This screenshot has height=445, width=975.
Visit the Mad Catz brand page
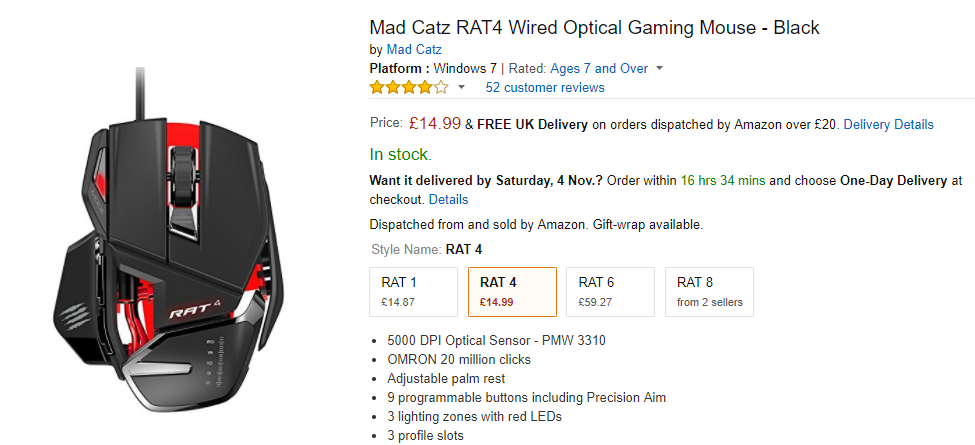pos(414,49)
